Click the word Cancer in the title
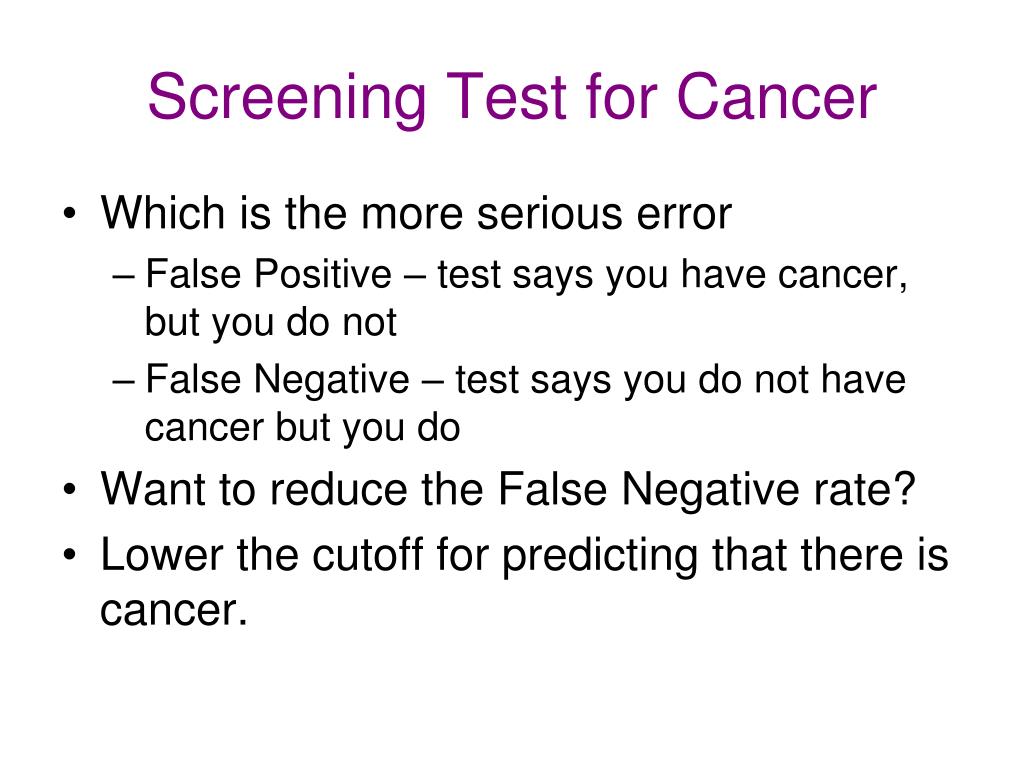The height and width of the screenshot is (768, 1024). [x=775, y=97]
